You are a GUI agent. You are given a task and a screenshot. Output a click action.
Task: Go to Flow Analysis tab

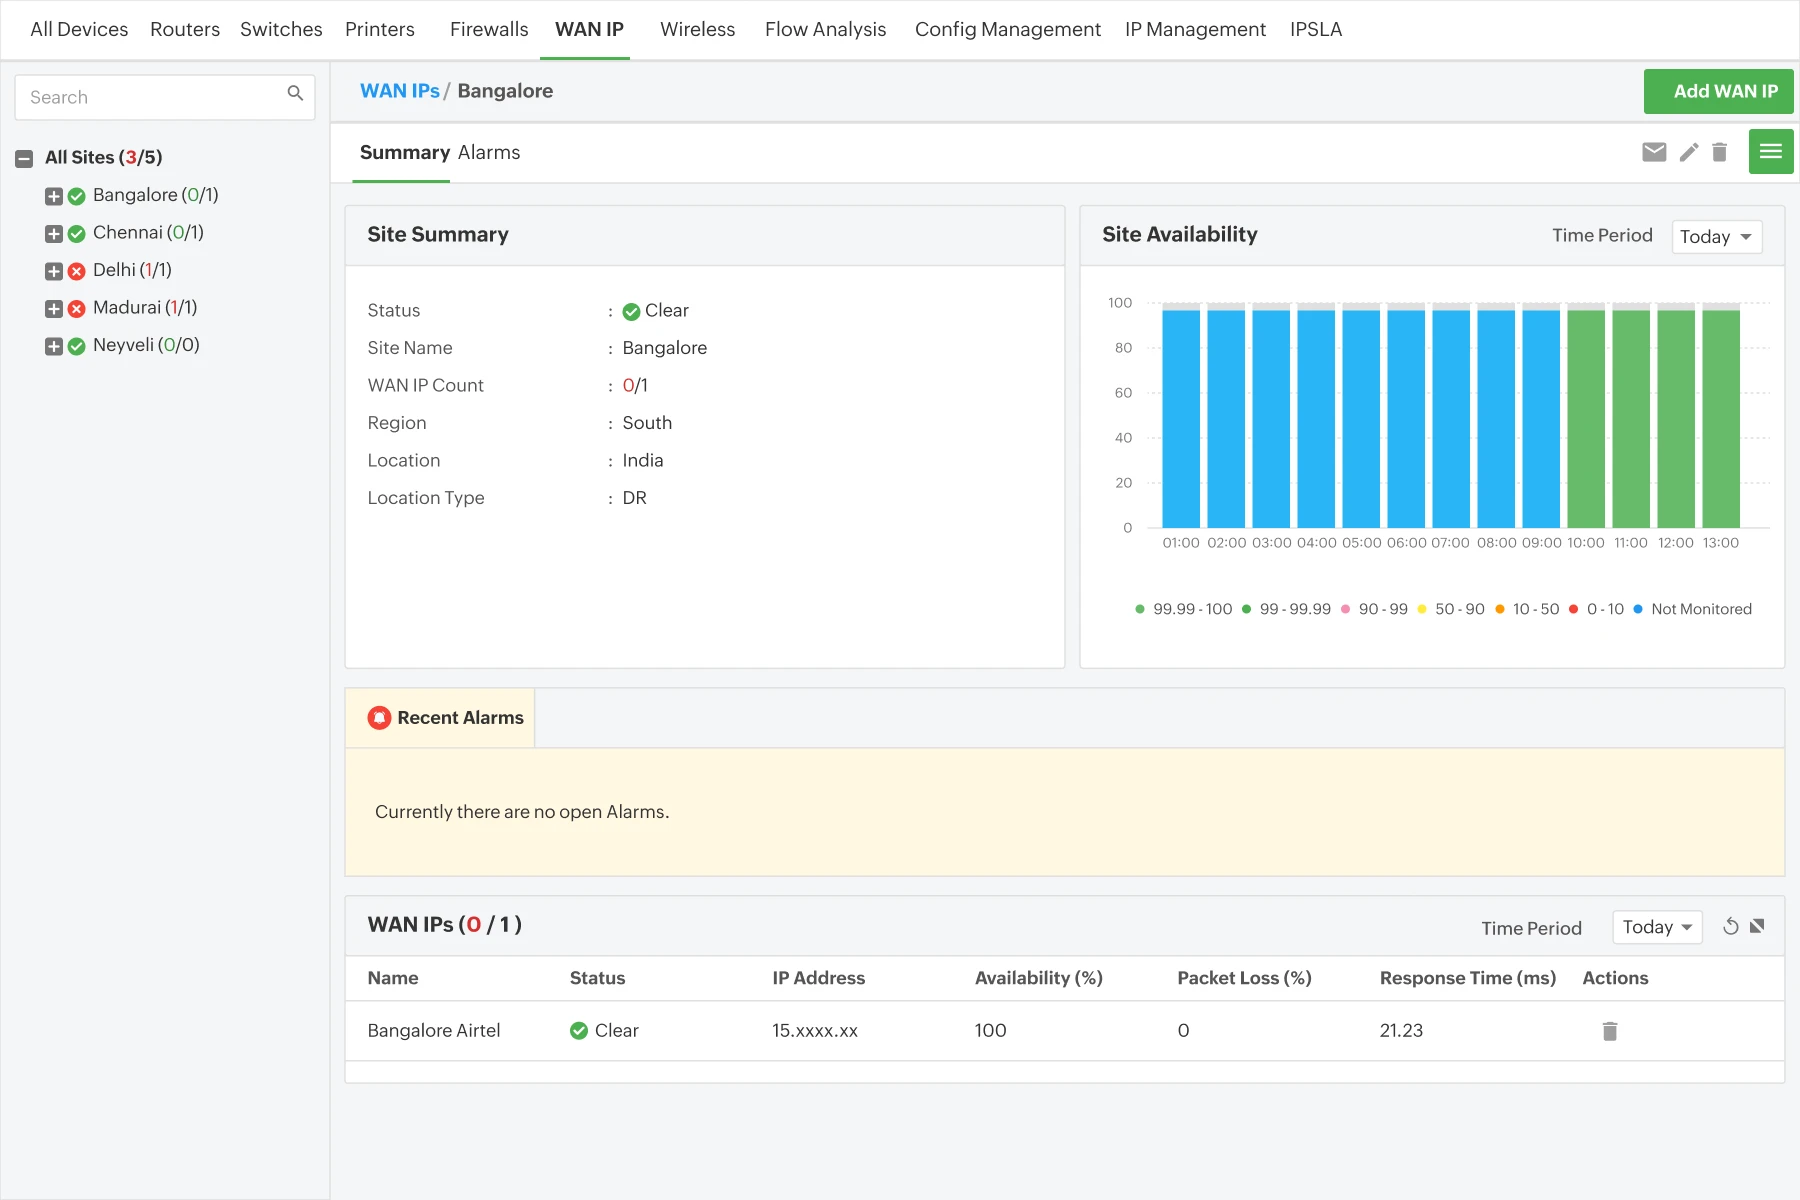point(825,29)
